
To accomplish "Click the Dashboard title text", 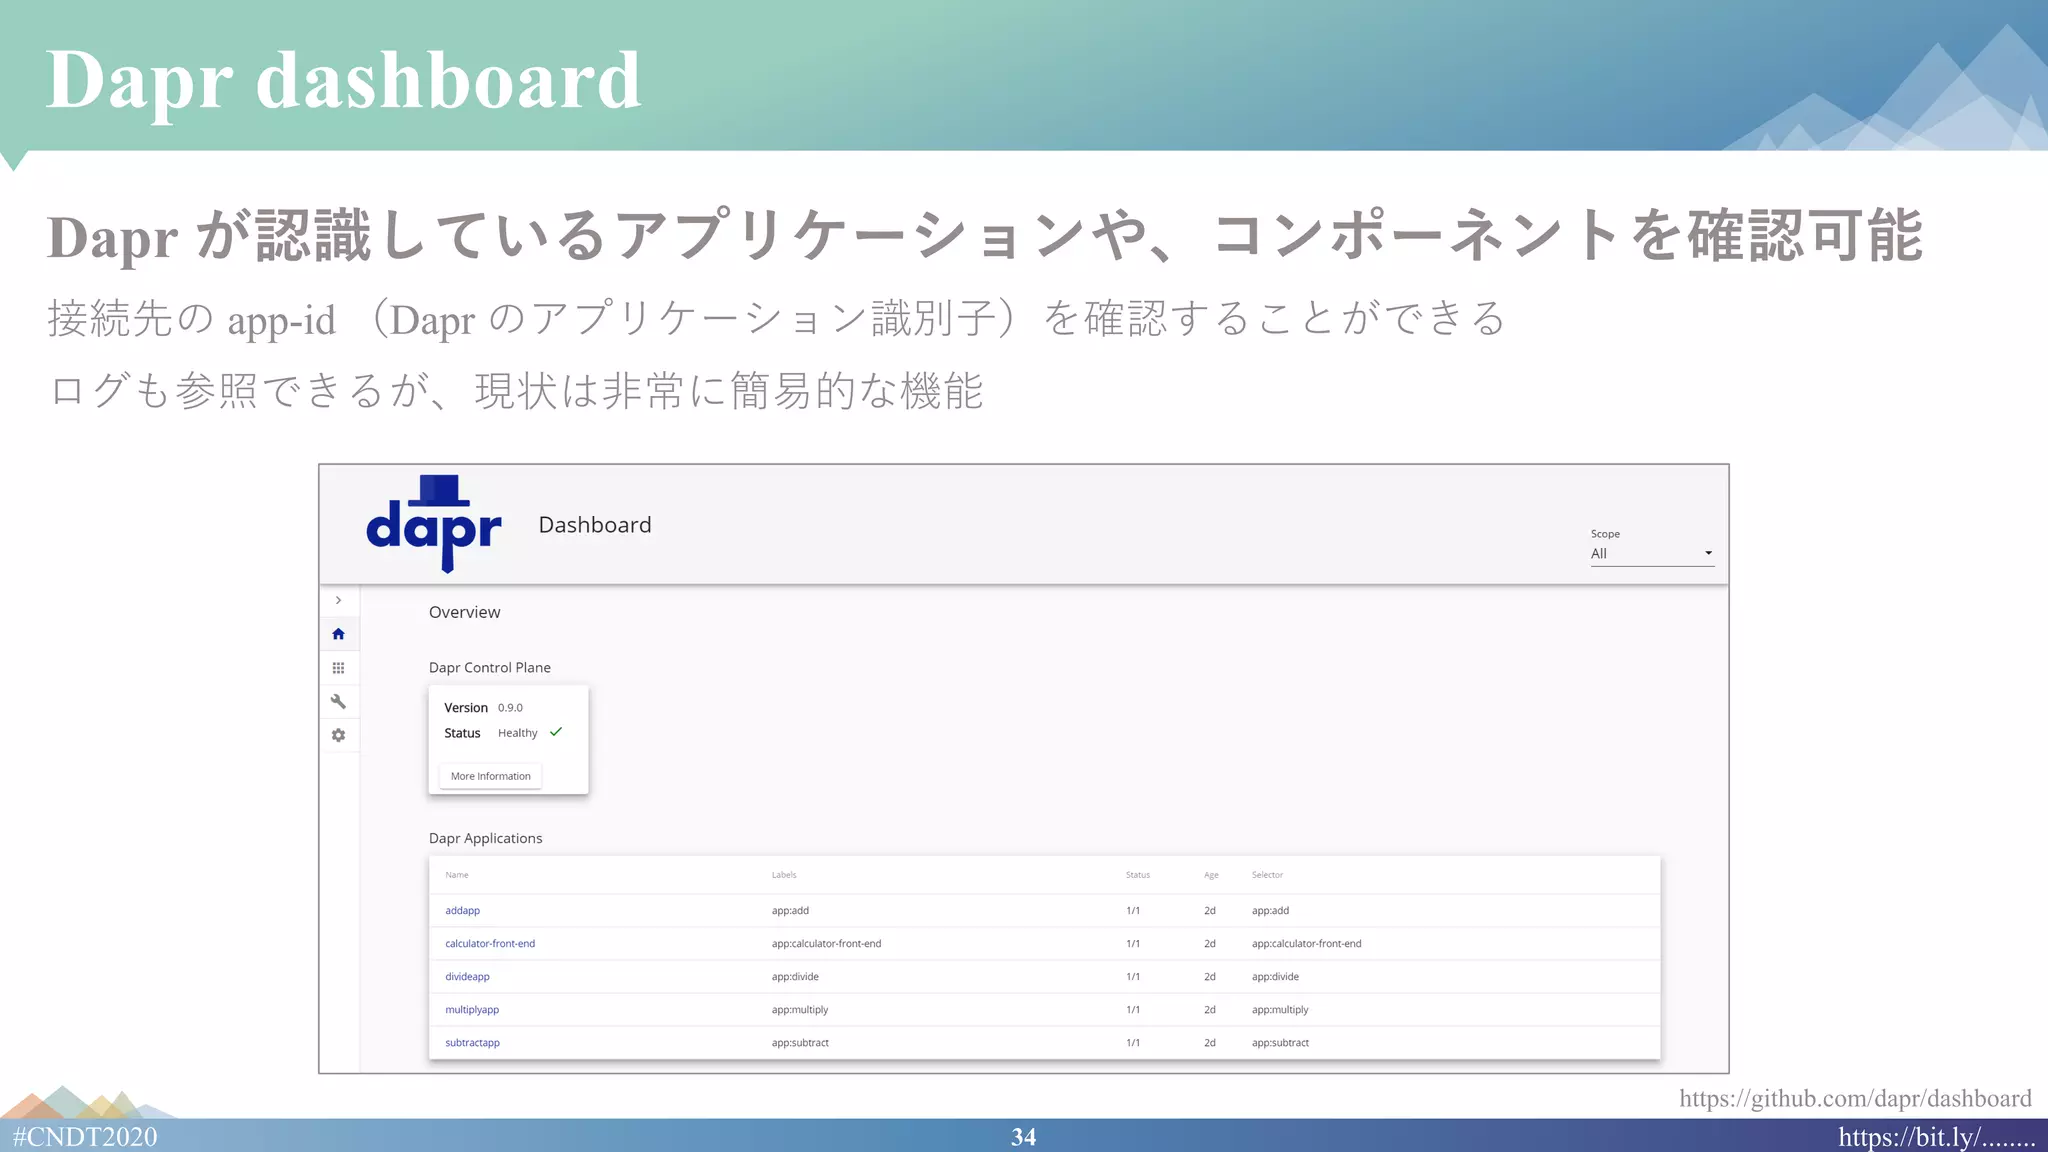I will tap(595, 525).
